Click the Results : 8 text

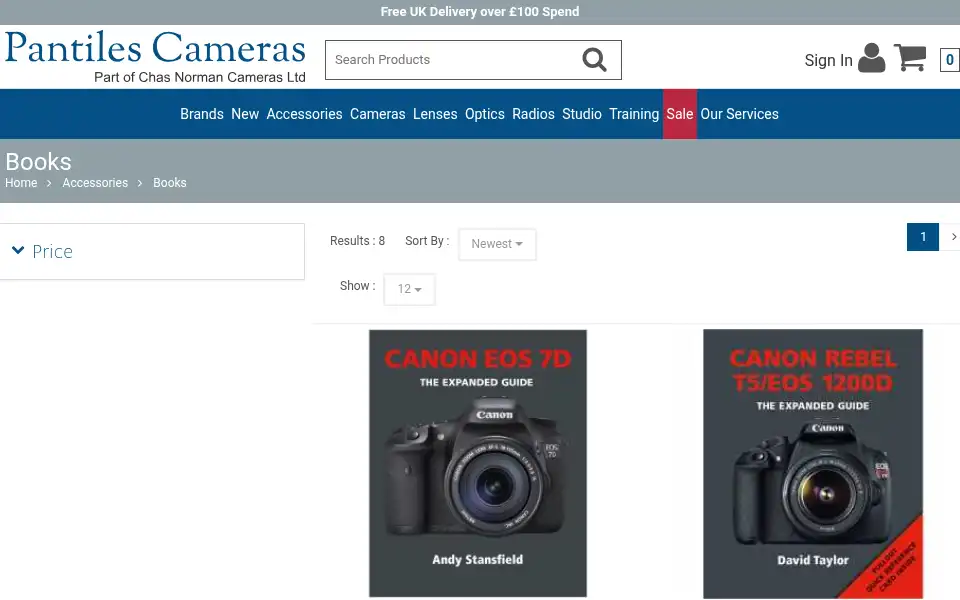(358, 241)
